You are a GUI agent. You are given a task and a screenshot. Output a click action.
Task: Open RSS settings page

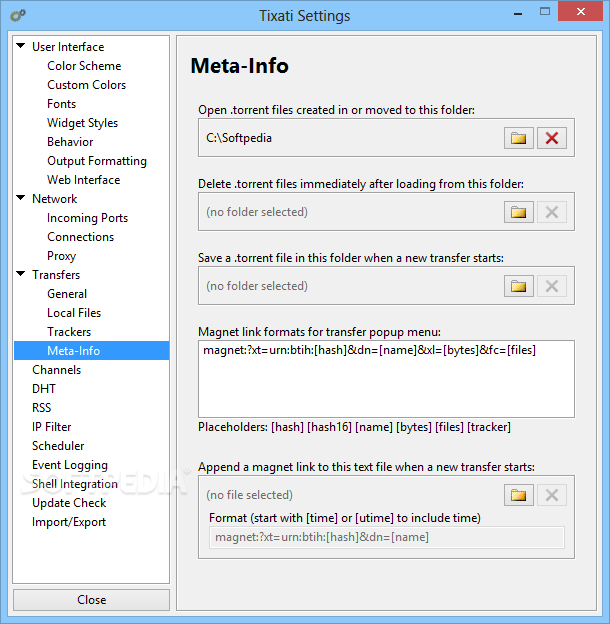(41, 408)
